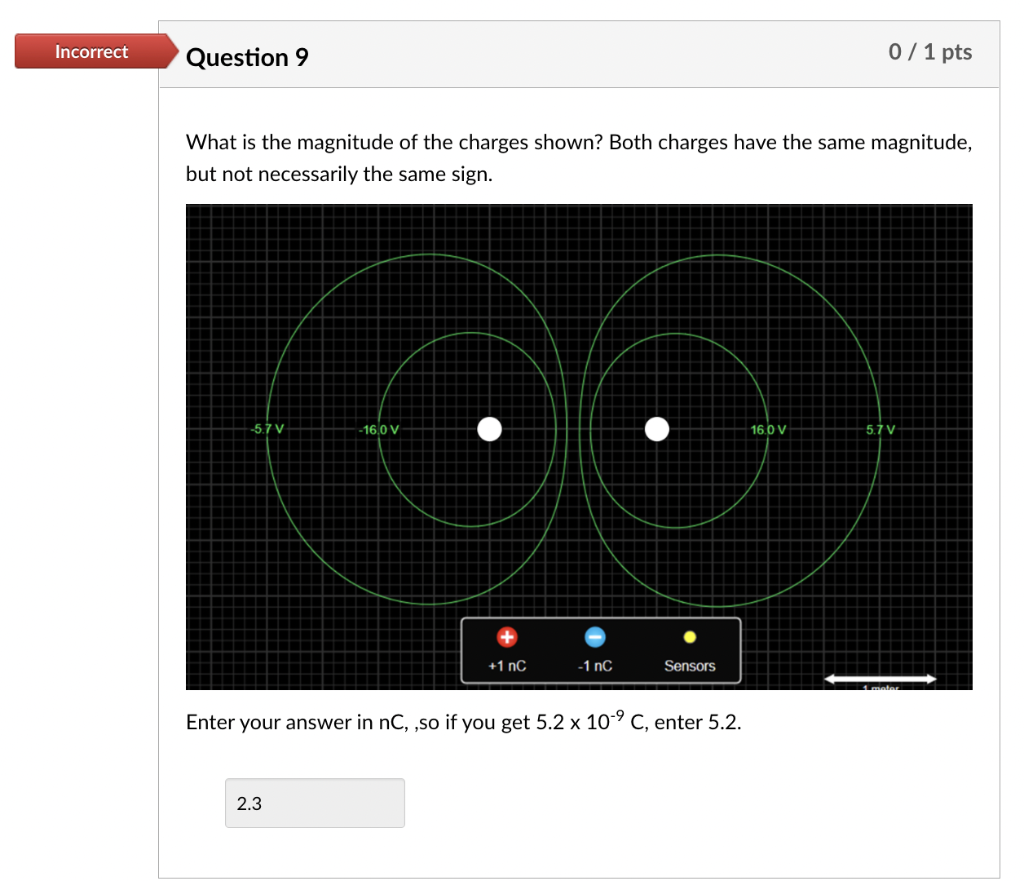Click the Question 9 heading
This screenshot has width=1024, height=881.
(x=247, y=57)
